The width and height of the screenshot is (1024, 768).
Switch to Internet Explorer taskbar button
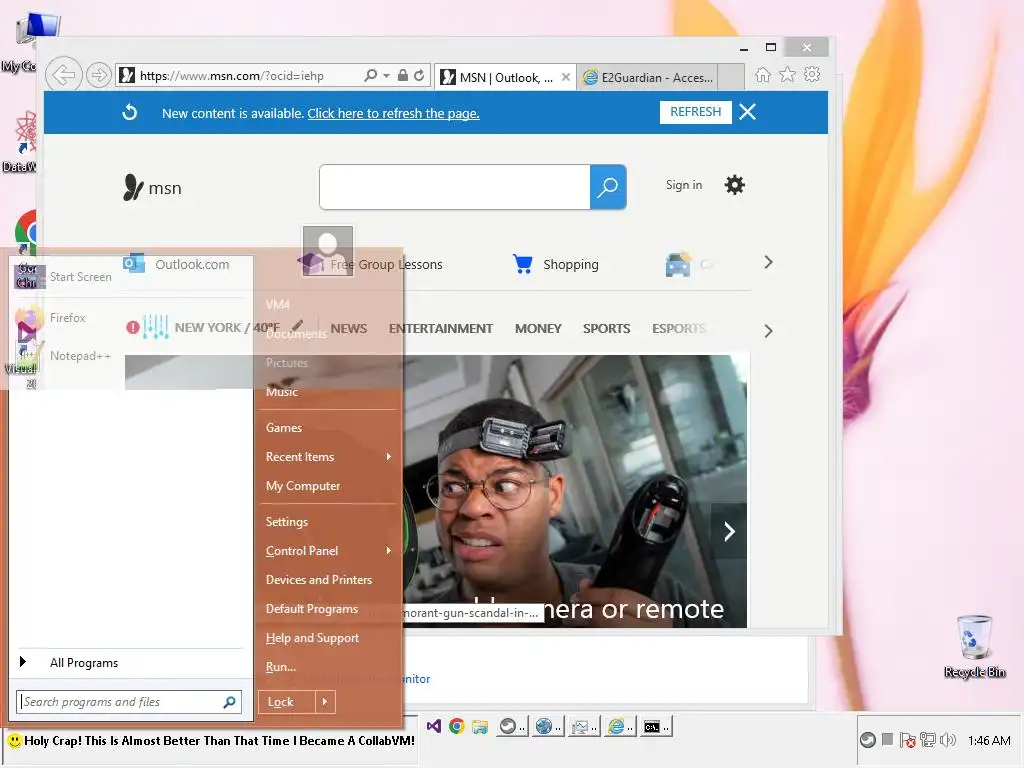(618, 726)
